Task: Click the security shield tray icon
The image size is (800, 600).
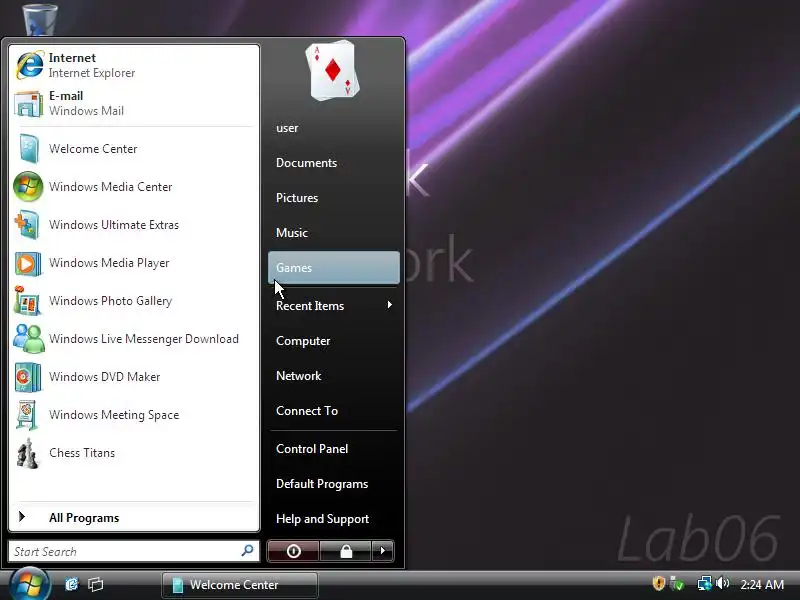Action: tap(659, 583)
